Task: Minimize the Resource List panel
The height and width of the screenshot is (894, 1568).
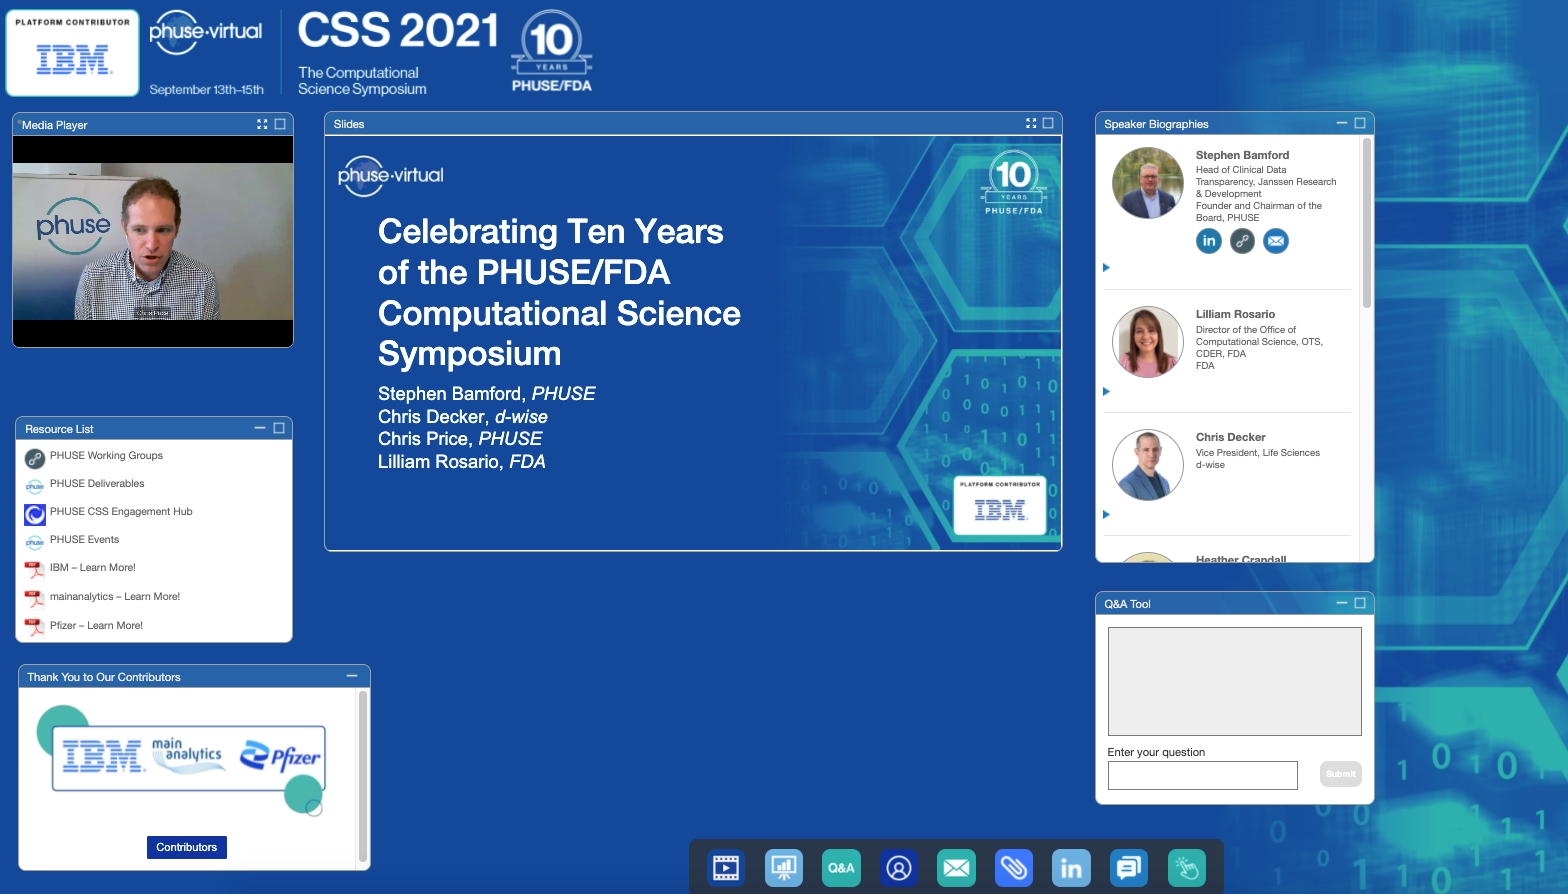Action: coord(260,428)
